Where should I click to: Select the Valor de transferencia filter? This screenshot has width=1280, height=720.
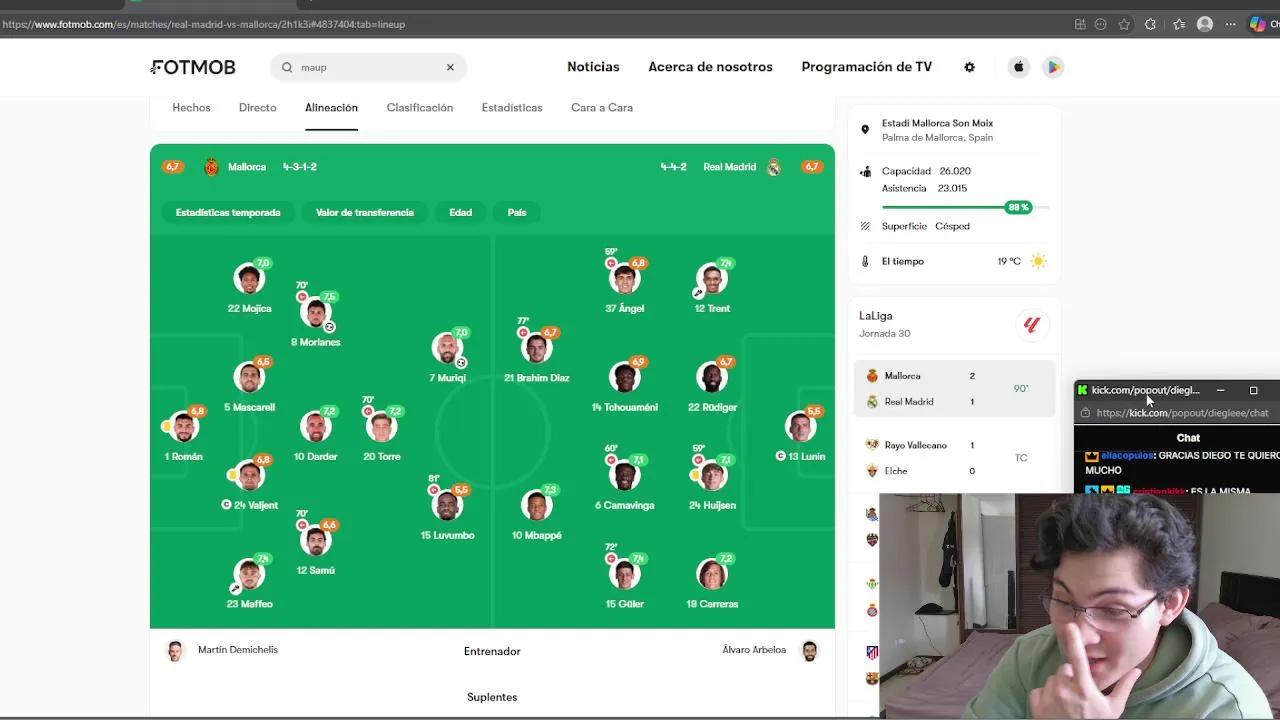point(365,212)
